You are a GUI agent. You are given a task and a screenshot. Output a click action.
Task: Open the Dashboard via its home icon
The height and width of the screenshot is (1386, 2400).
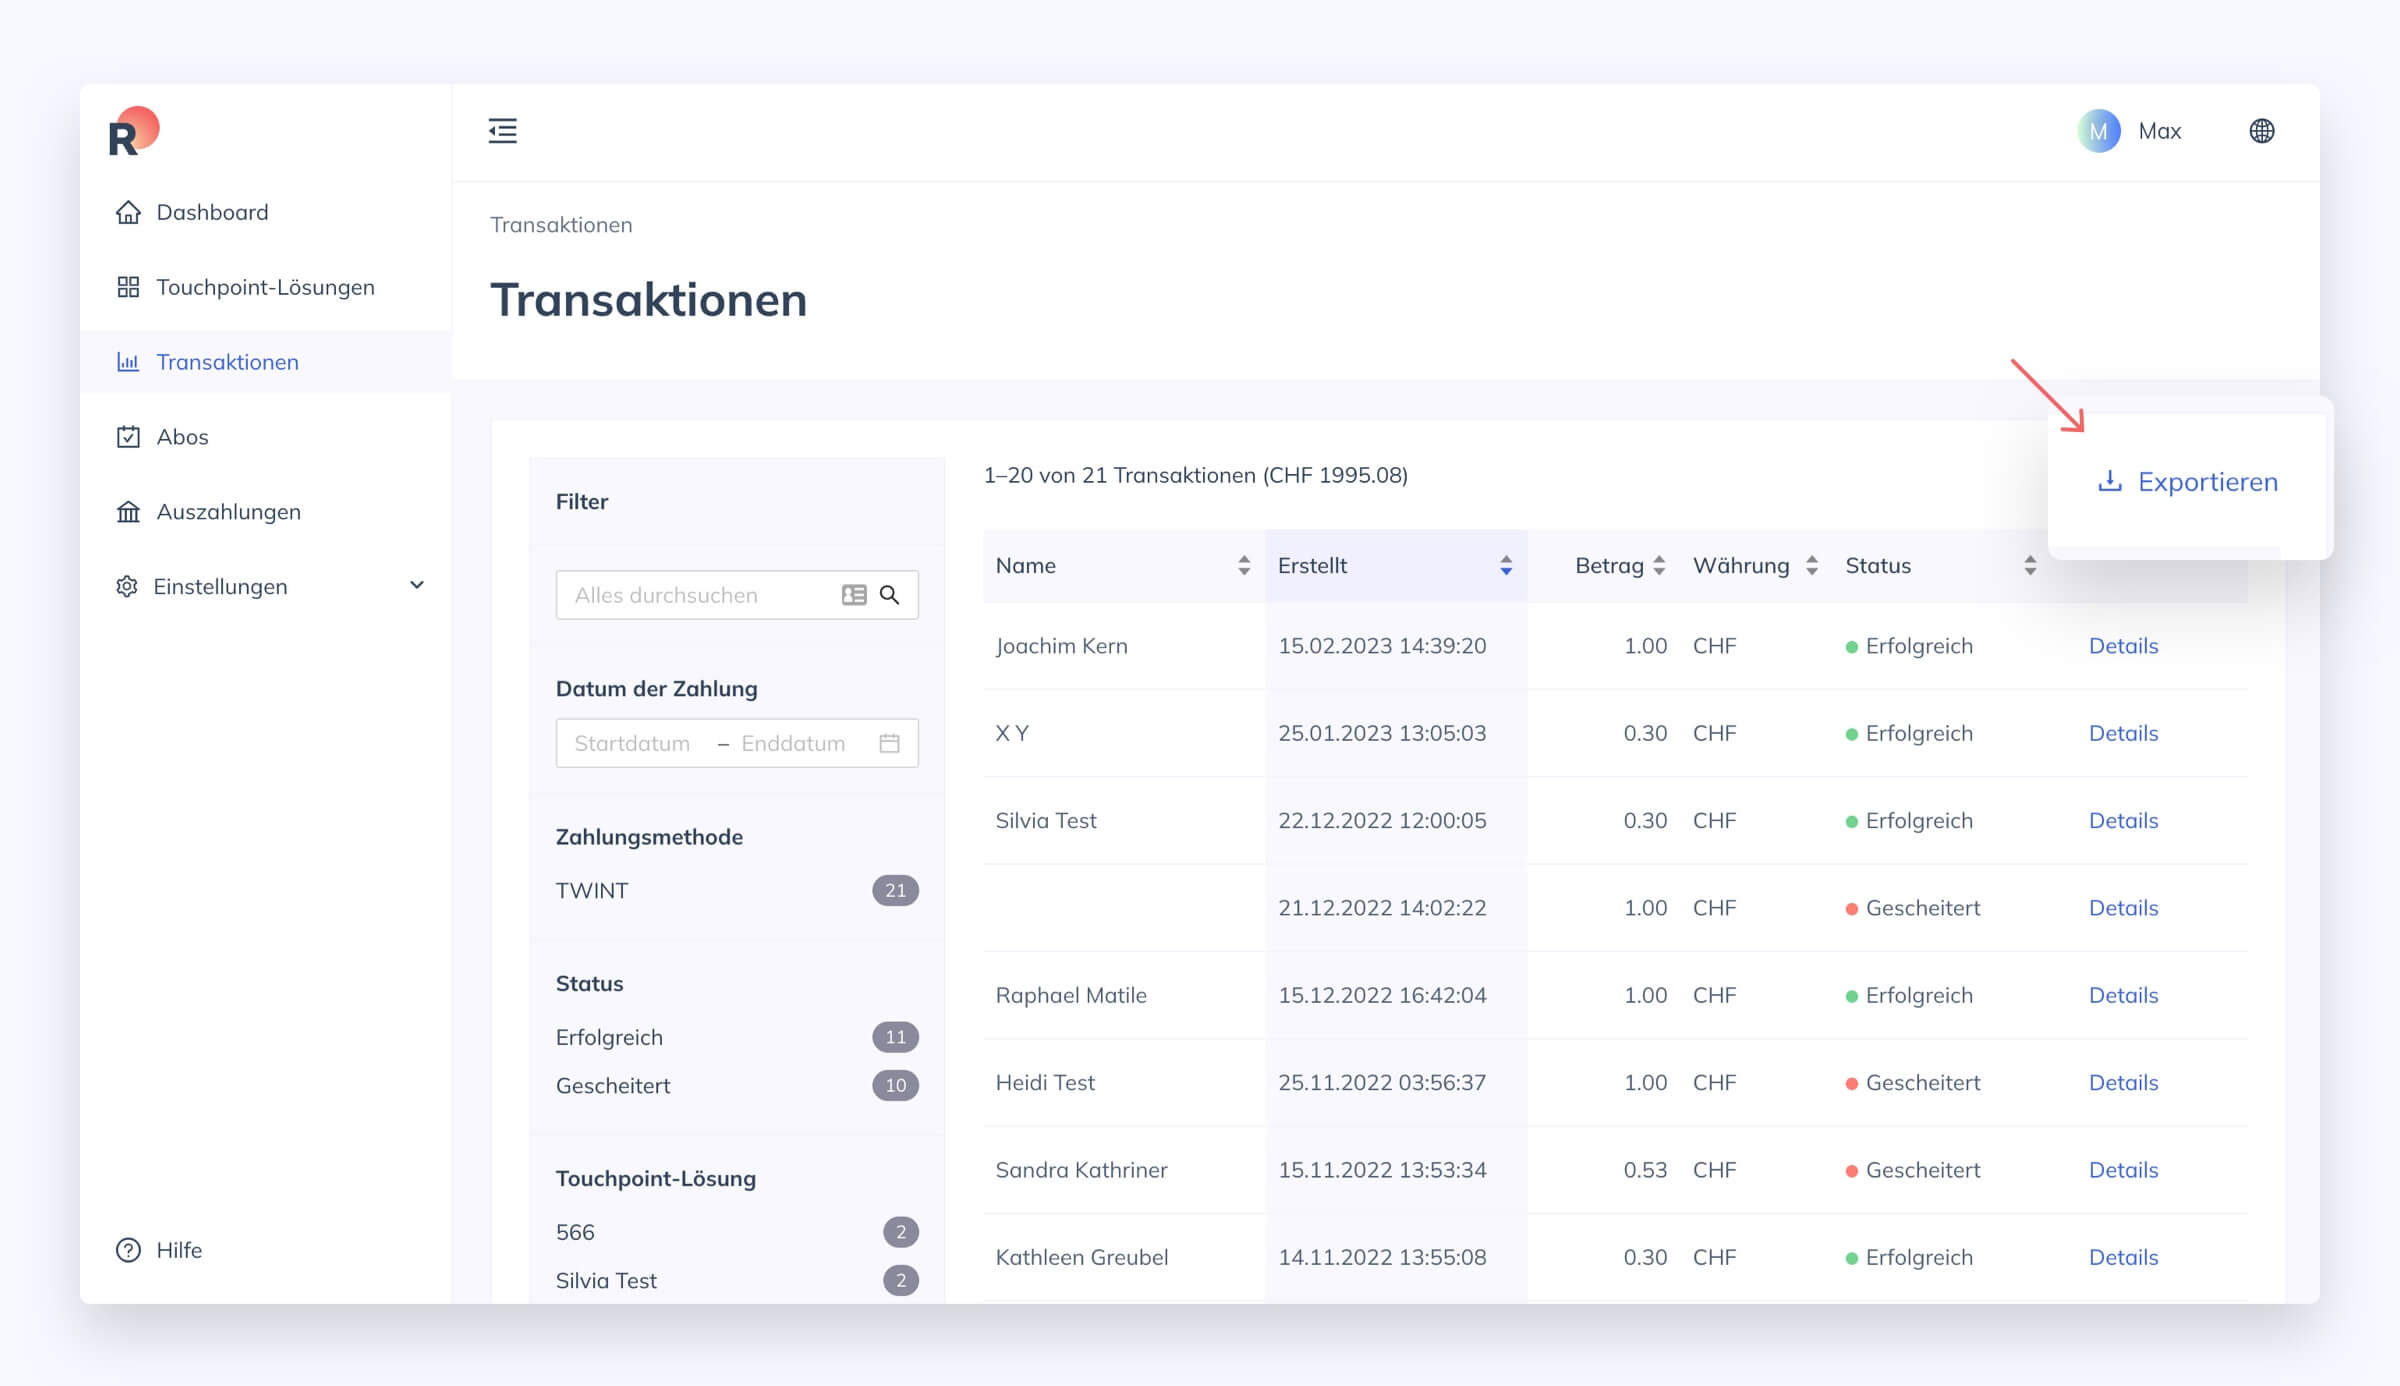pyautogui.click(x=128, y=212)
